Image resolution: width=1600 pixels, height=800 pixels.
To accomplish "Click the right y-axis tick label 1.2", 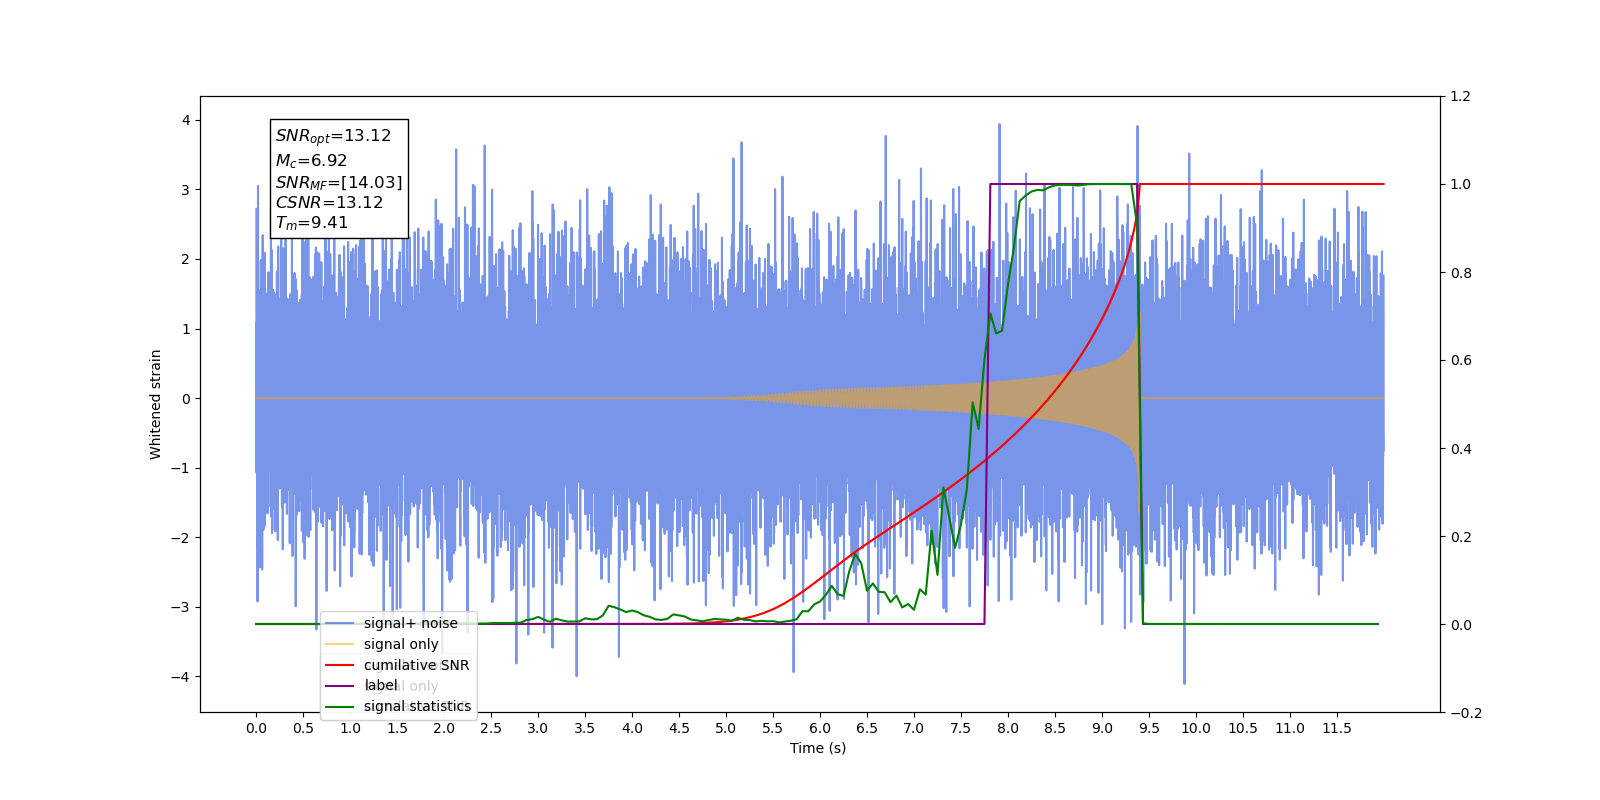I will click(x=1461, y=97).
